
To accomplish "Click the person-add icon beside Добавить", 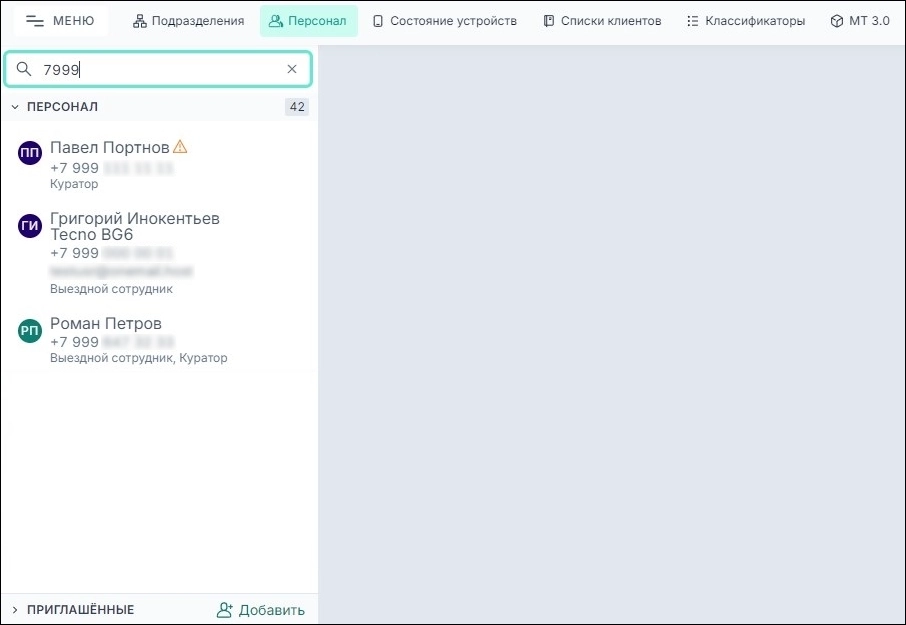I will pyautogui.click(x=224, y=609).
